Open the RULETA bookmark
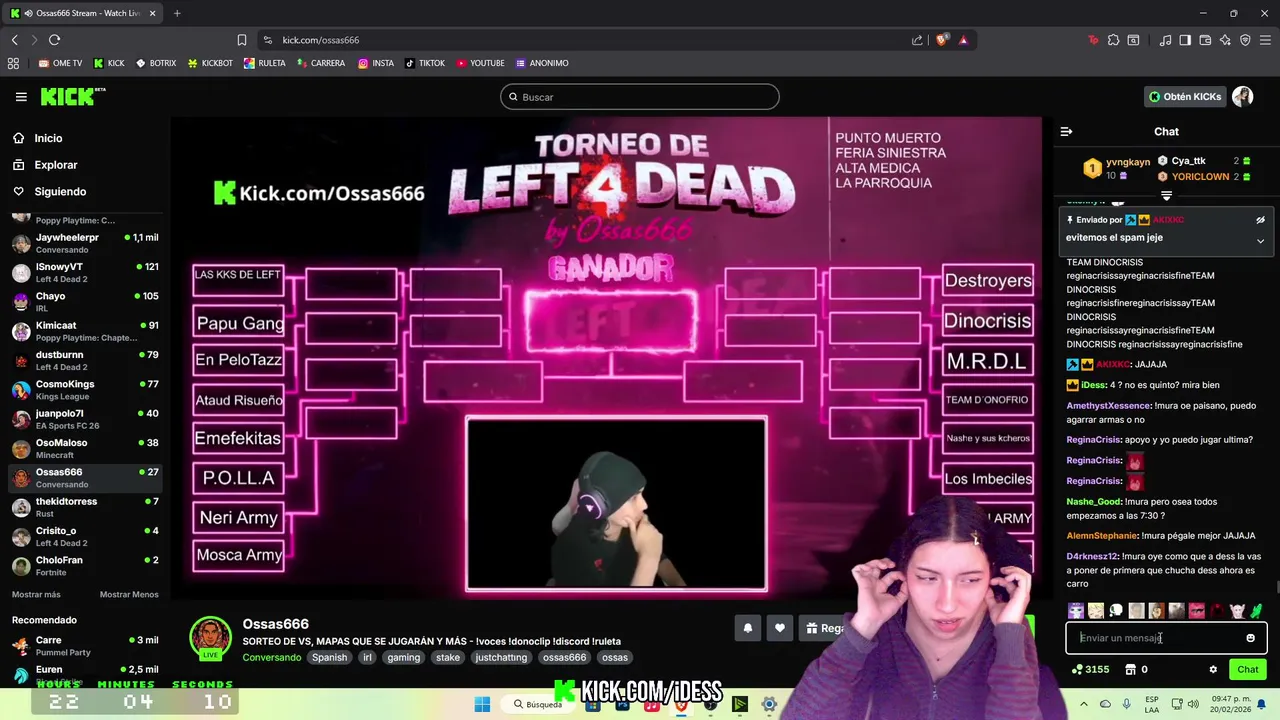This screenshot has height=720, width=1280. pos(264,63)
